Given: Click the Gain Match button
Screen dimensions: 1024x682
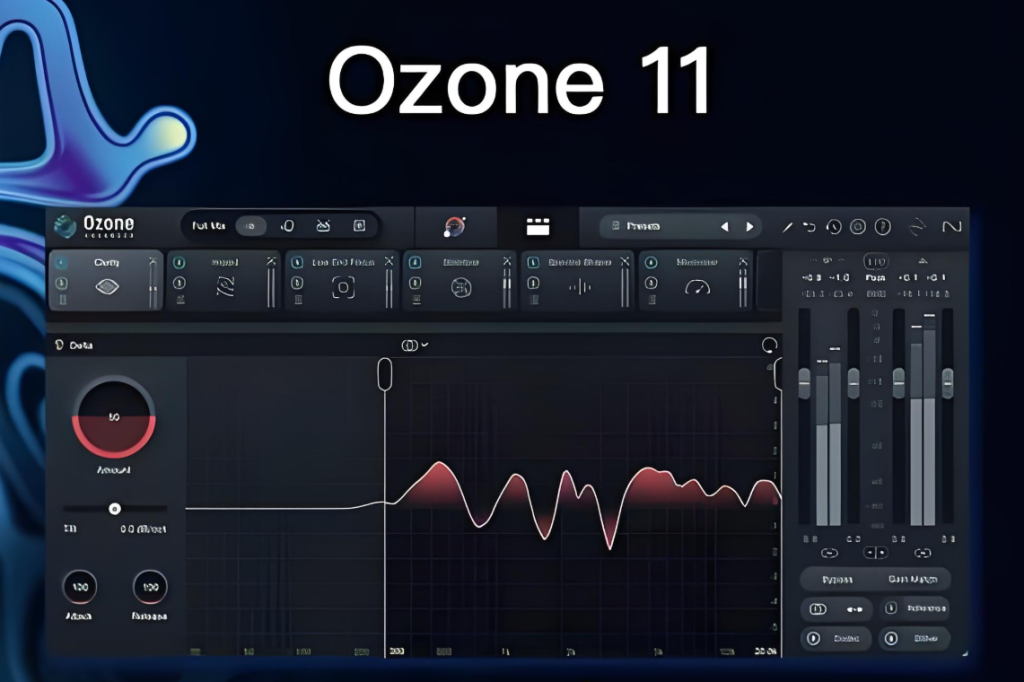Looking at the screenshot, I should coord(912,579).
